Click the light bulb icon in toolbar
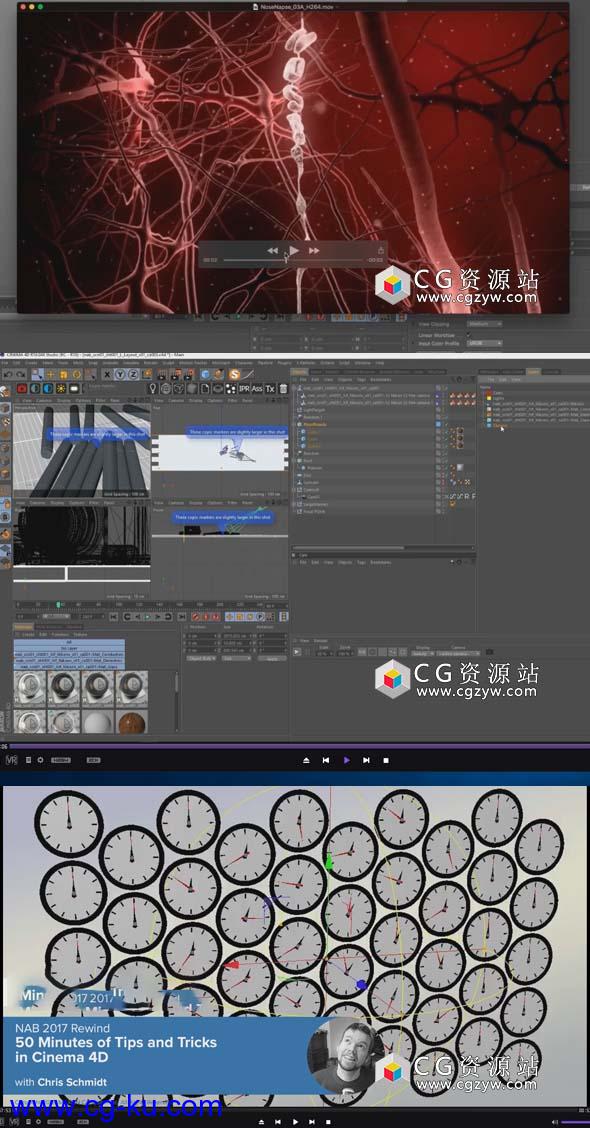 [153, 388]
